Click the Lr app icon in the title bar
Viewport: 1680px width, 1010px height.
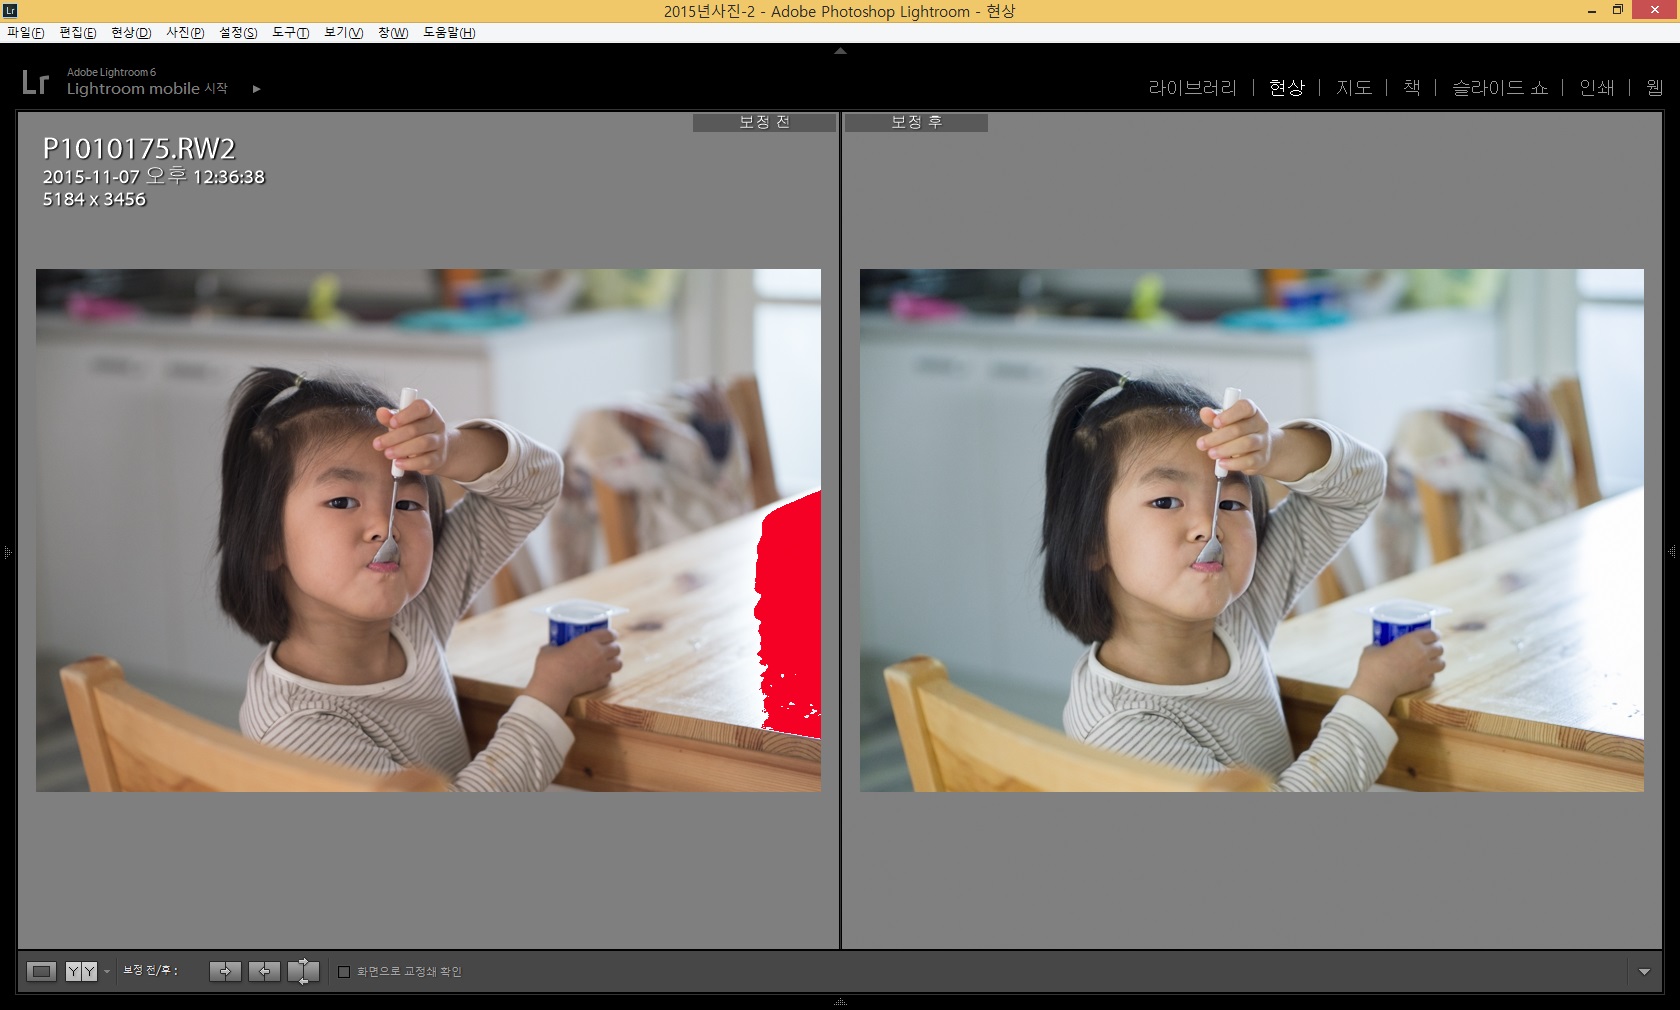tap(10, 10)
